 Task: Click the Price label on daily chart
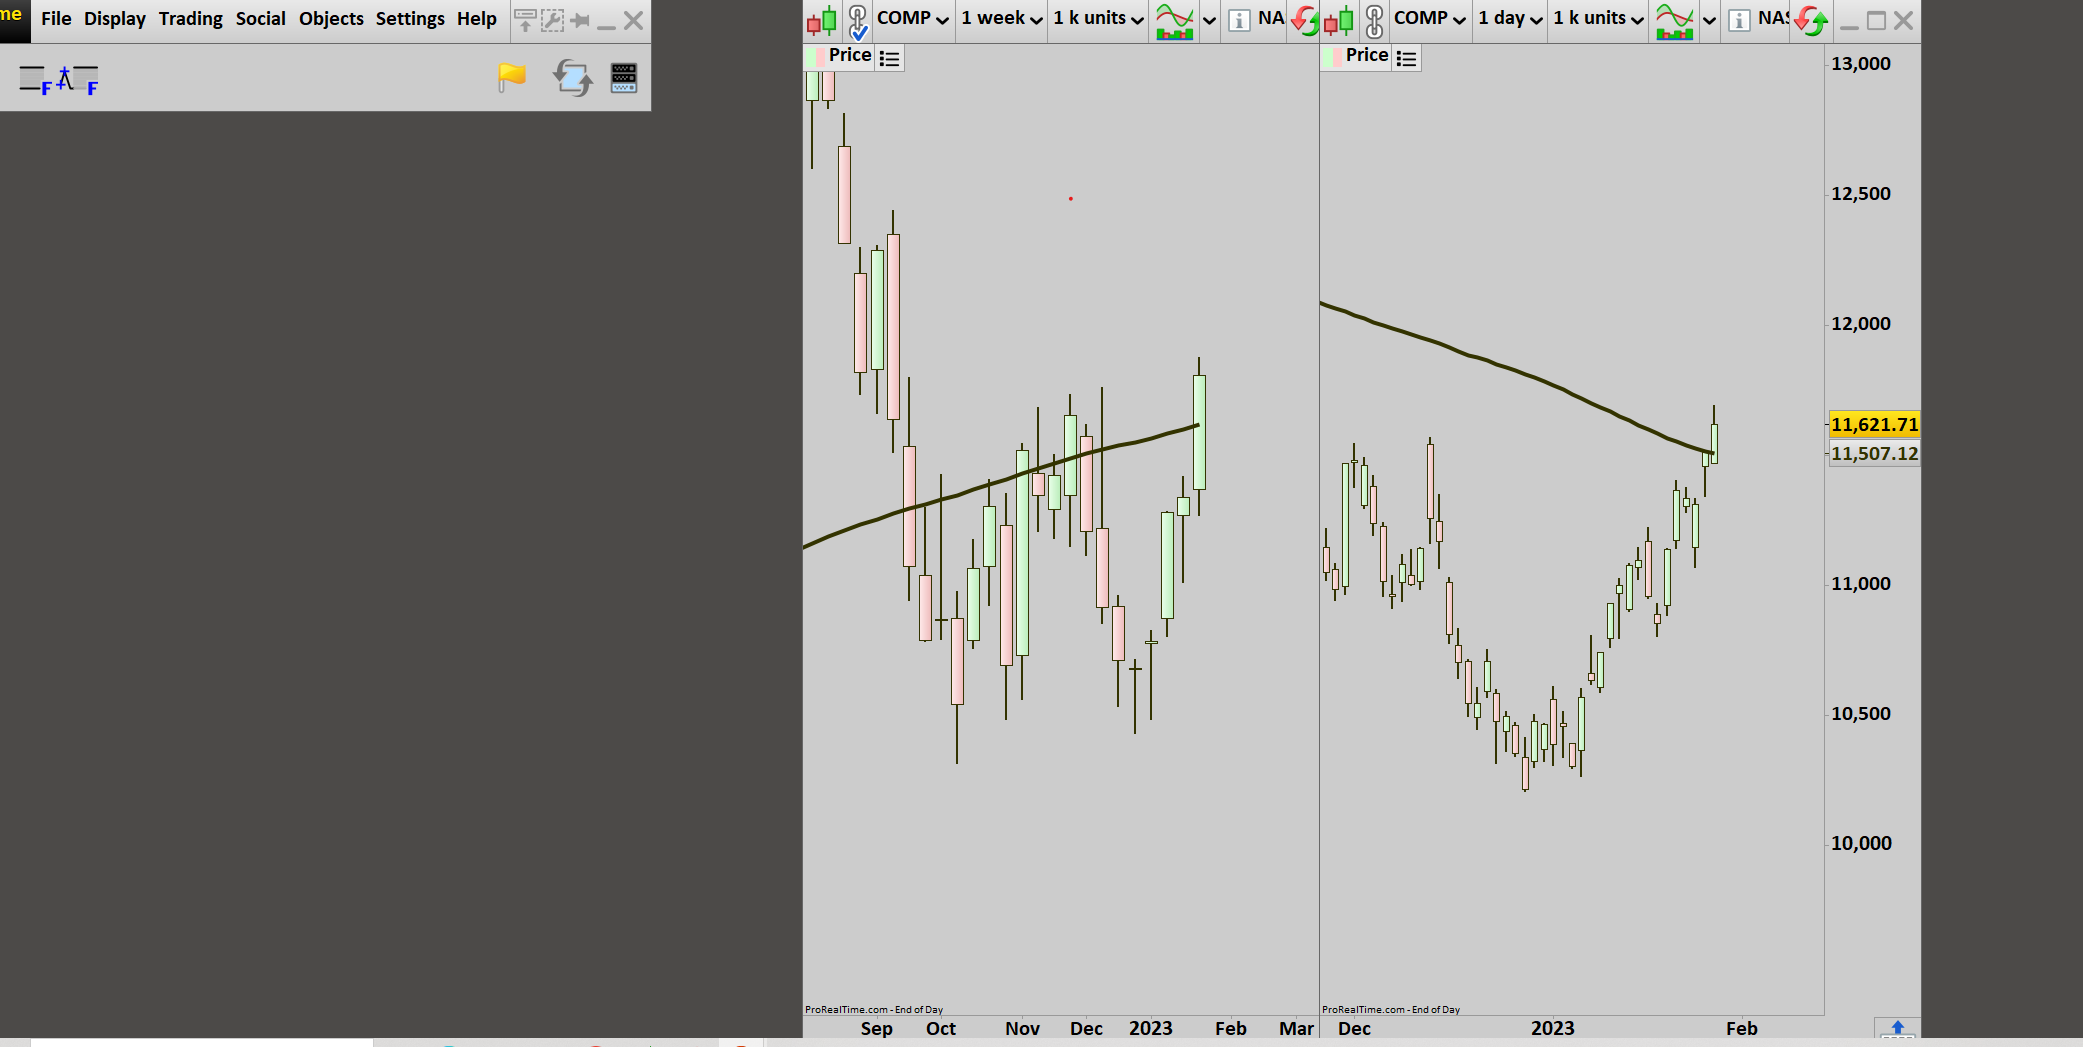(x=1367, y=56)
